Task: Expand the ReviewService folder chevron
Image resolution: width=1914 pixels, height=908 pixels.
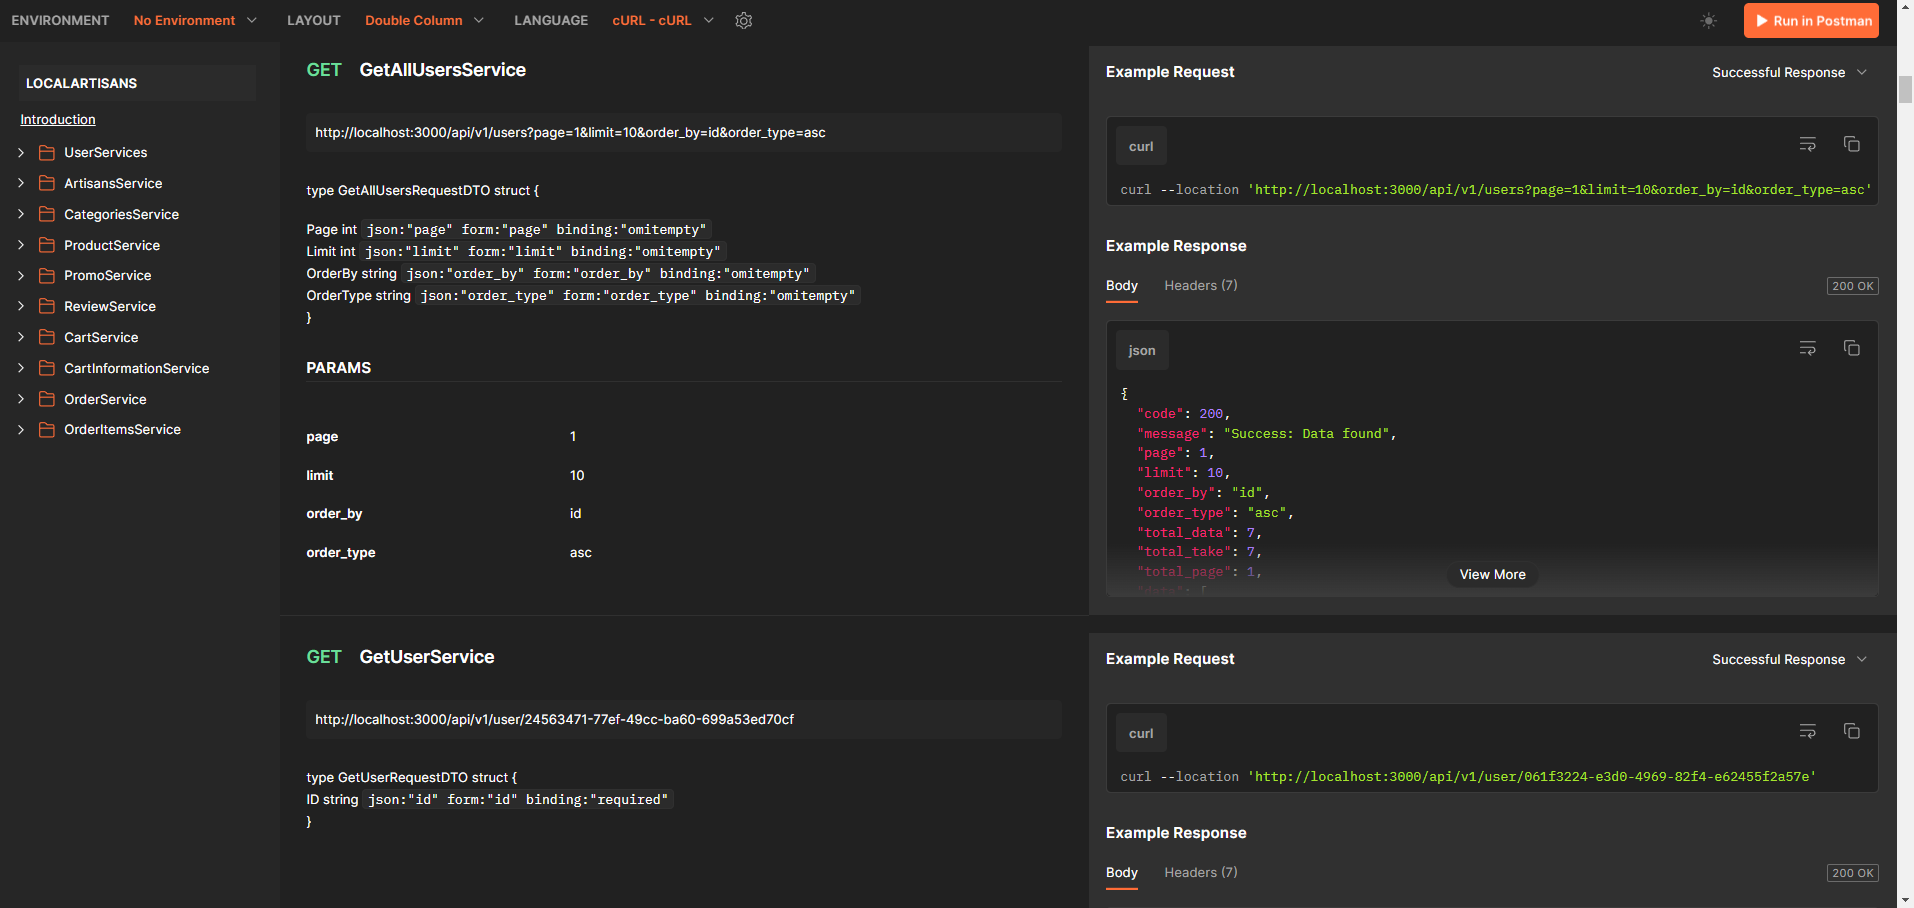Action: pos(21,306)
